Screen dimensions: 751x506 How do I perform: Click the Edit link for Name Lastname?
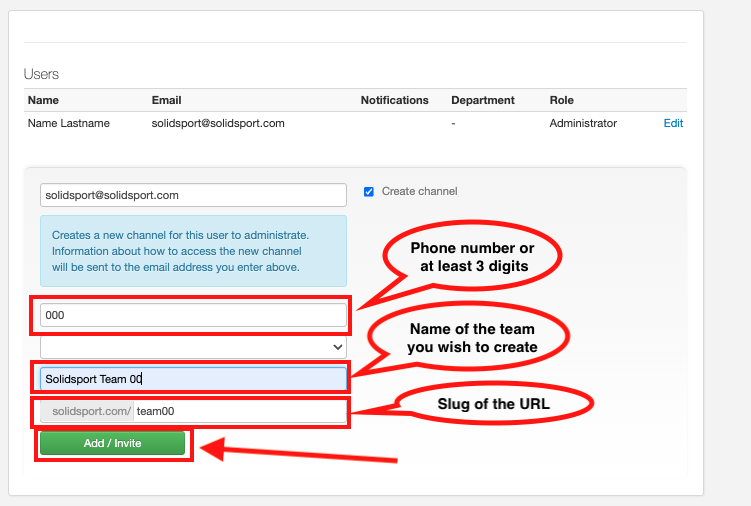tap(673, 123)
